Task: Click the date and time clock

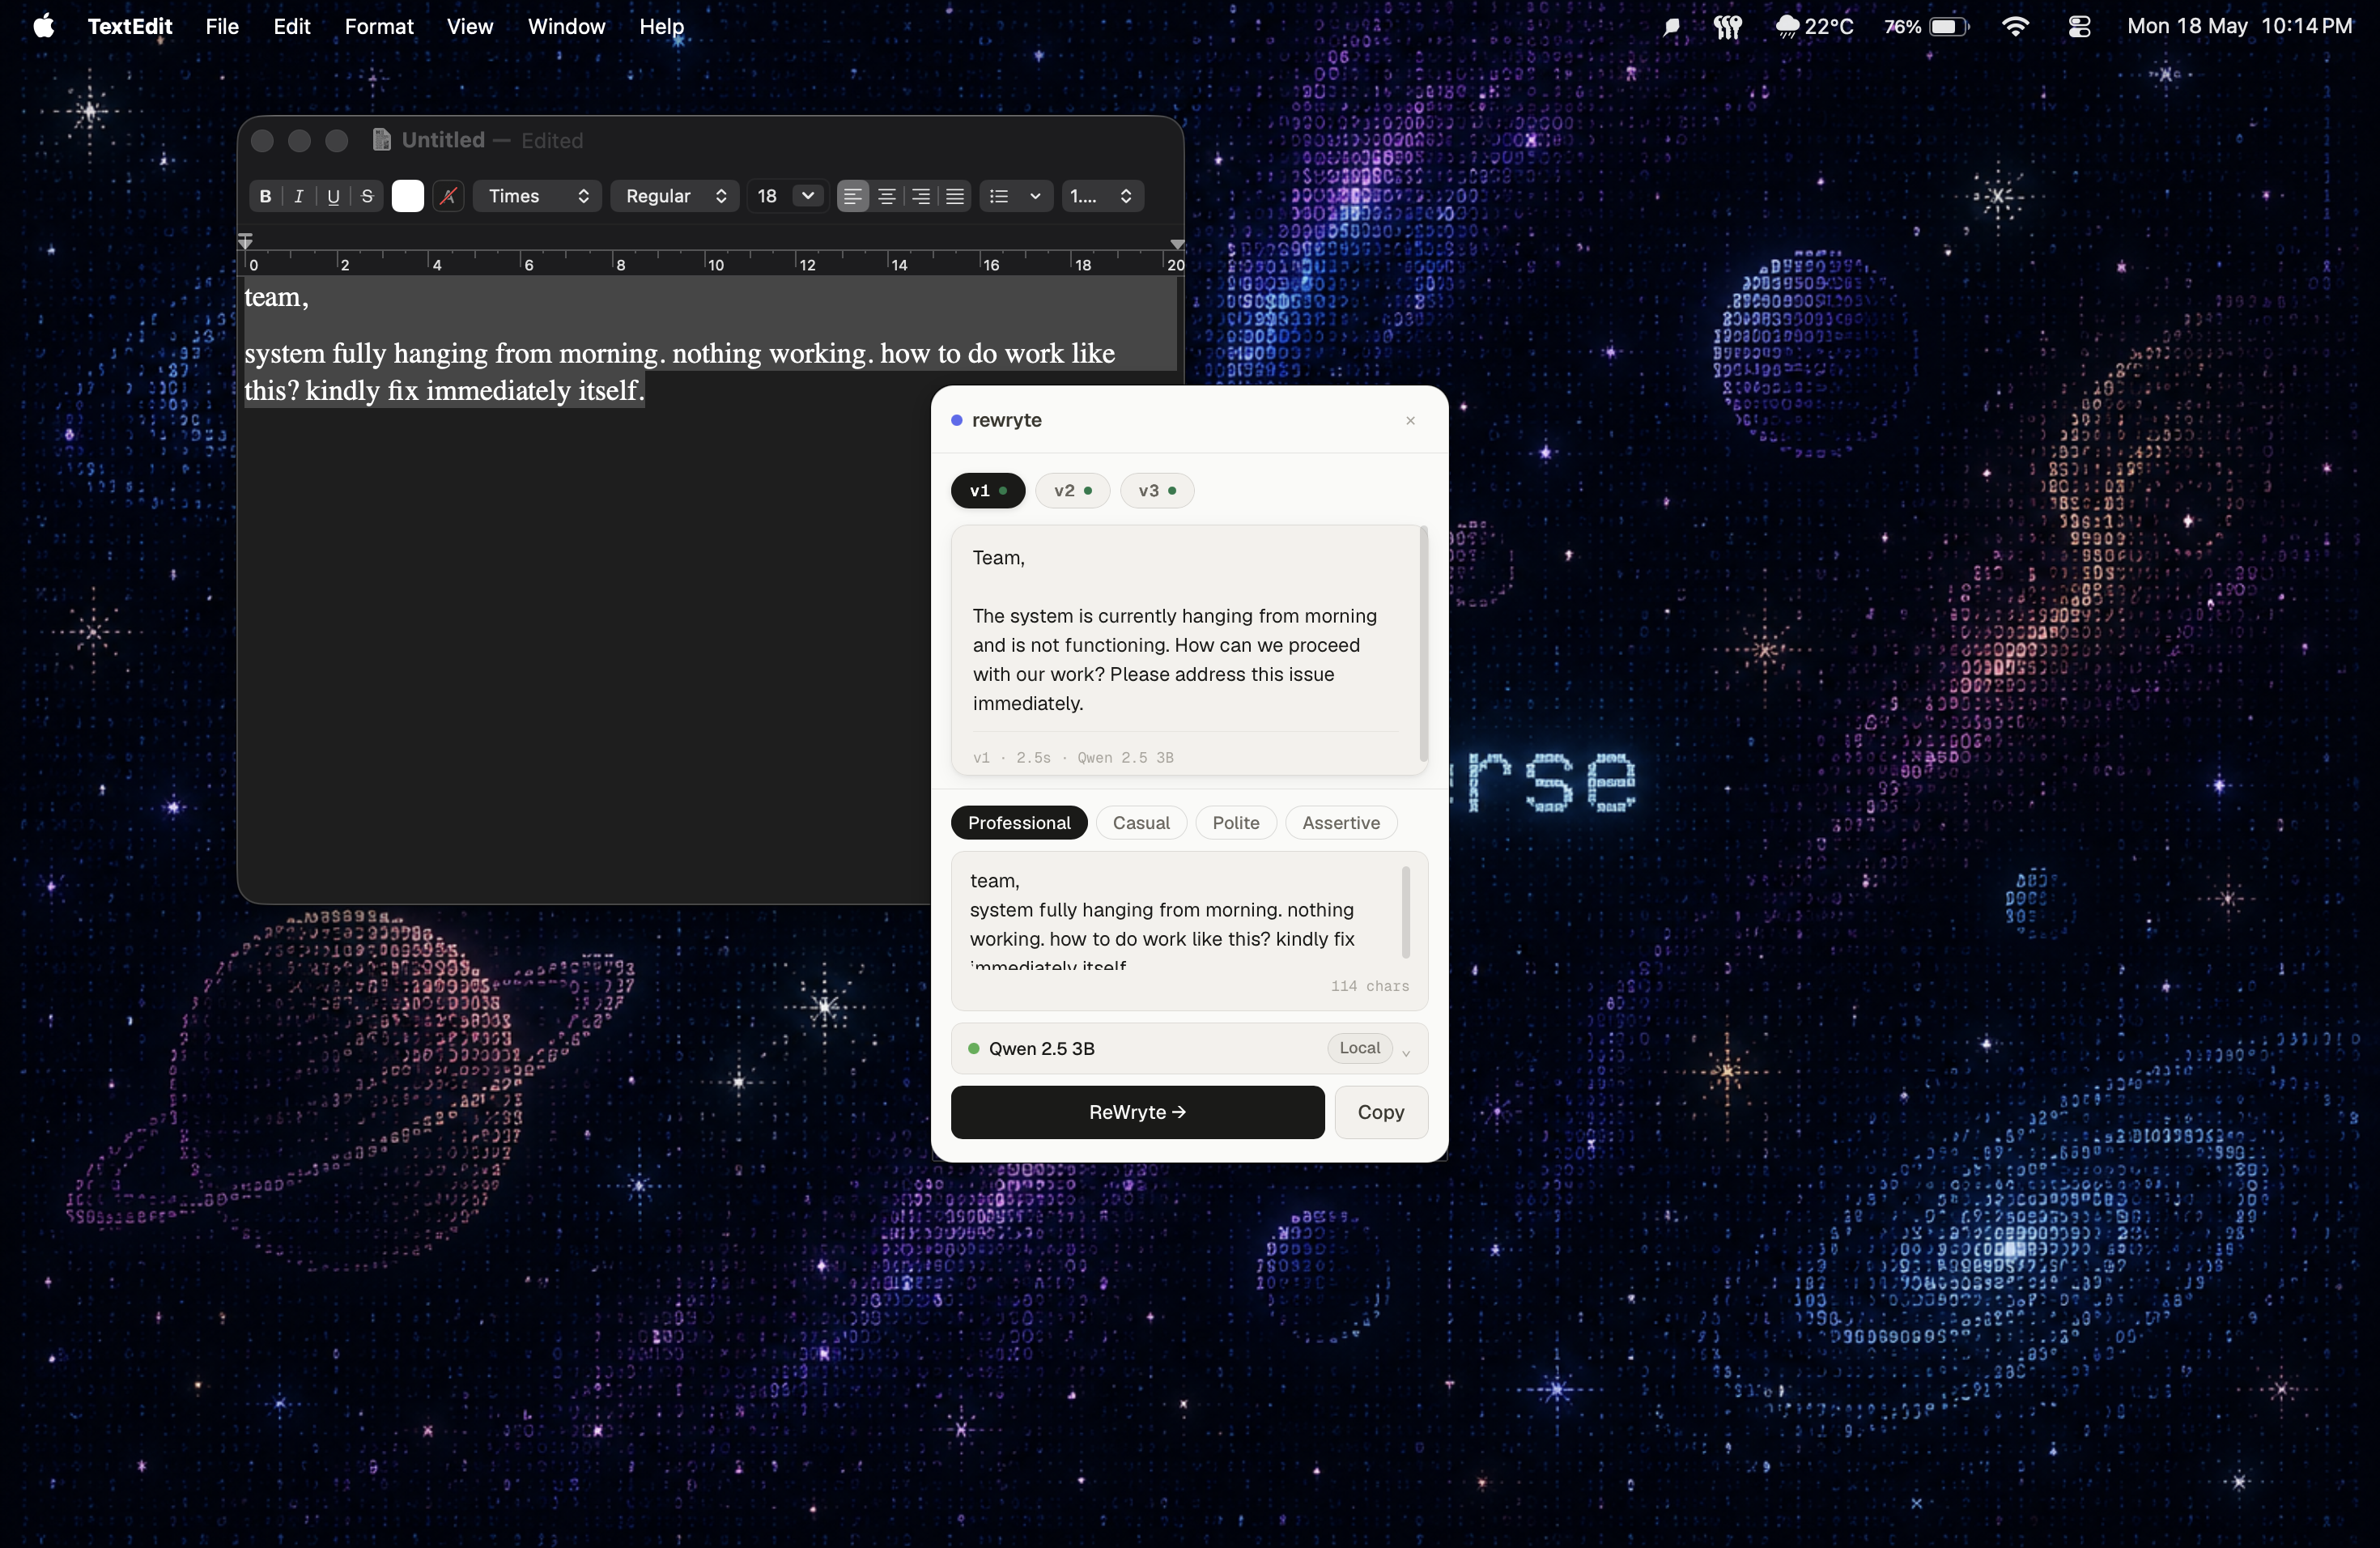Action: pos(2240,26)
